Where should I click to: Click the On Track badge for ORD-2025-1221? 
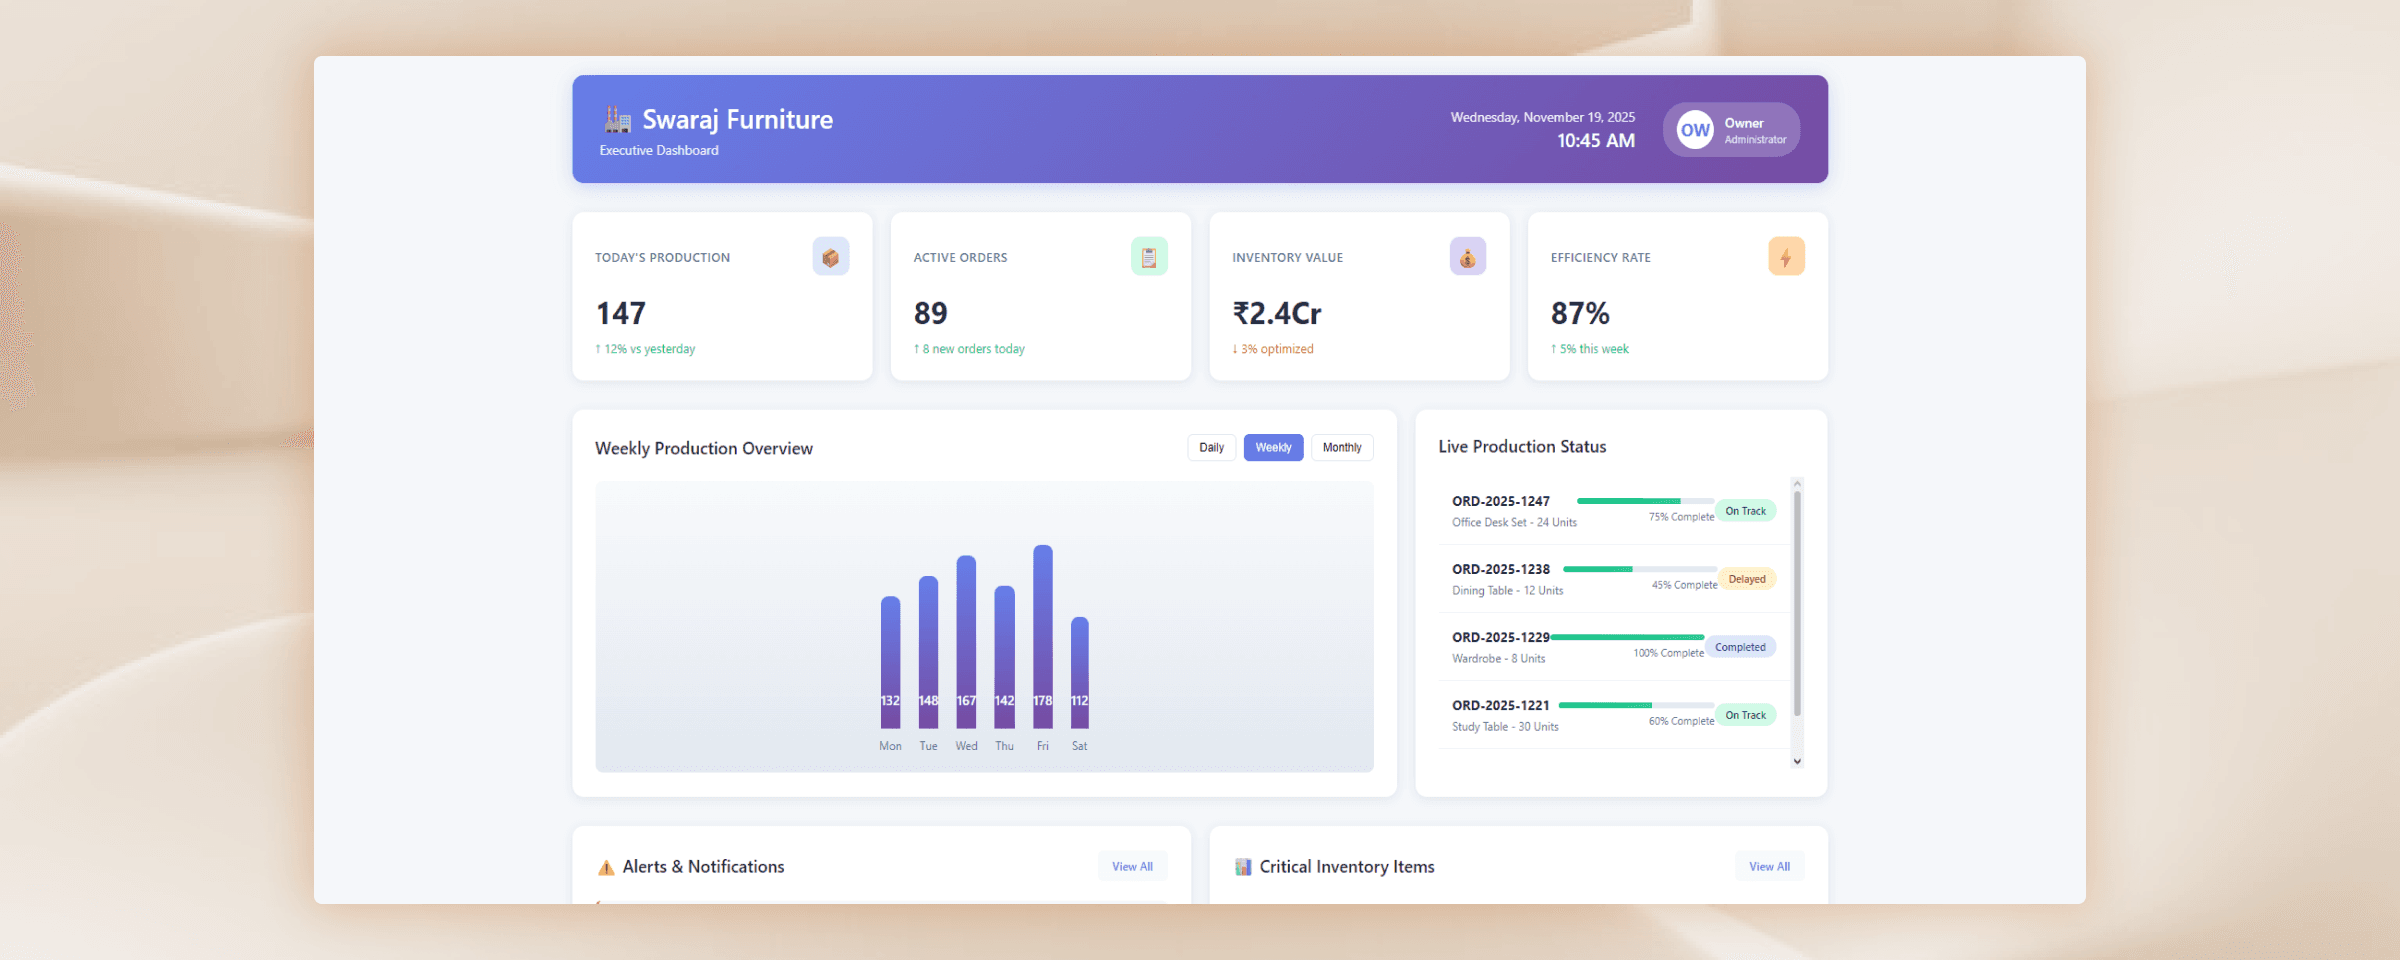tap(1746, 715)
